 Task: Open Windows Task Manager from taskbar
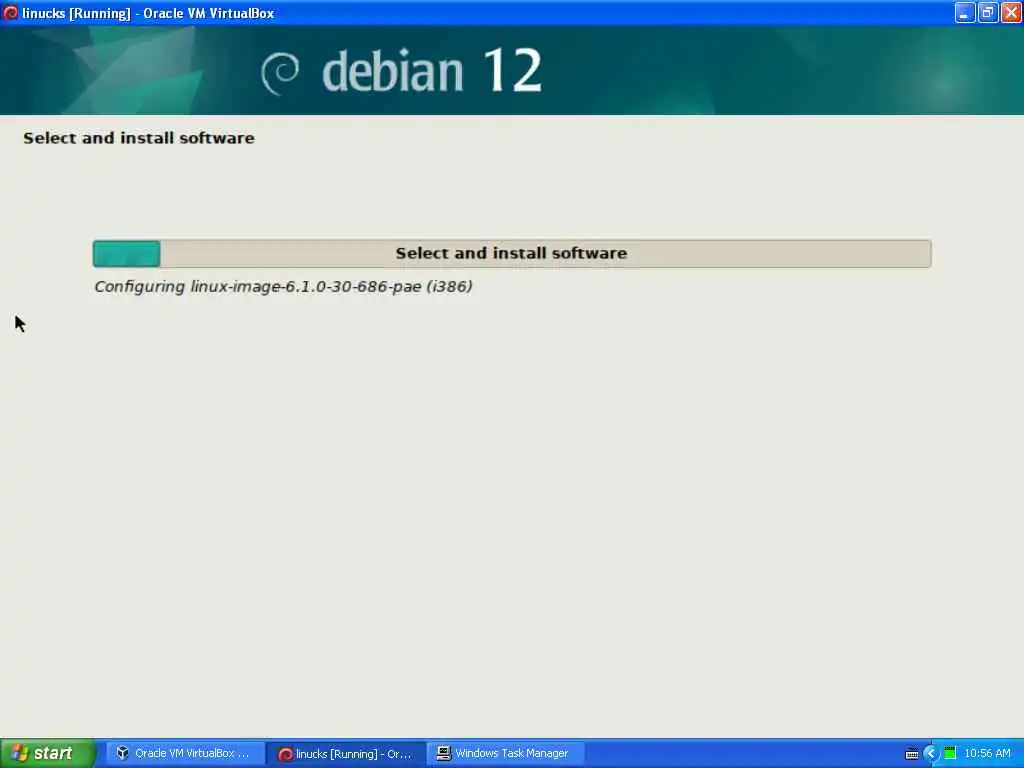(x=506, y=753)
